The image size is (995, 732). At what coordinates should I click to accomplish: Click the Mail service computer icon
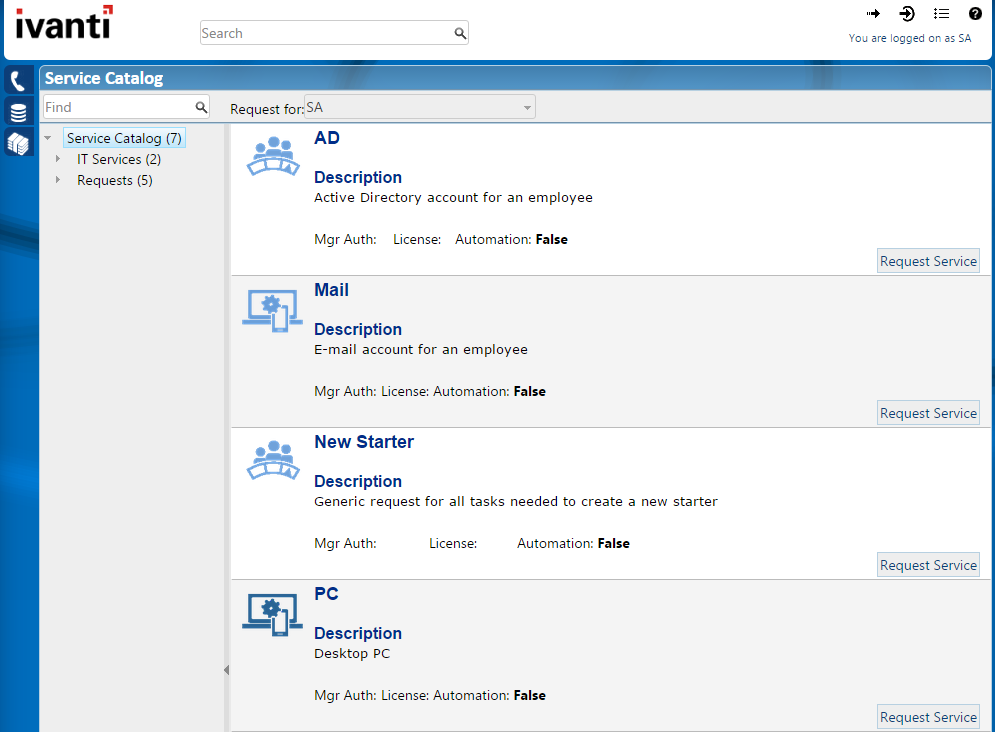[x=272, y=311]
